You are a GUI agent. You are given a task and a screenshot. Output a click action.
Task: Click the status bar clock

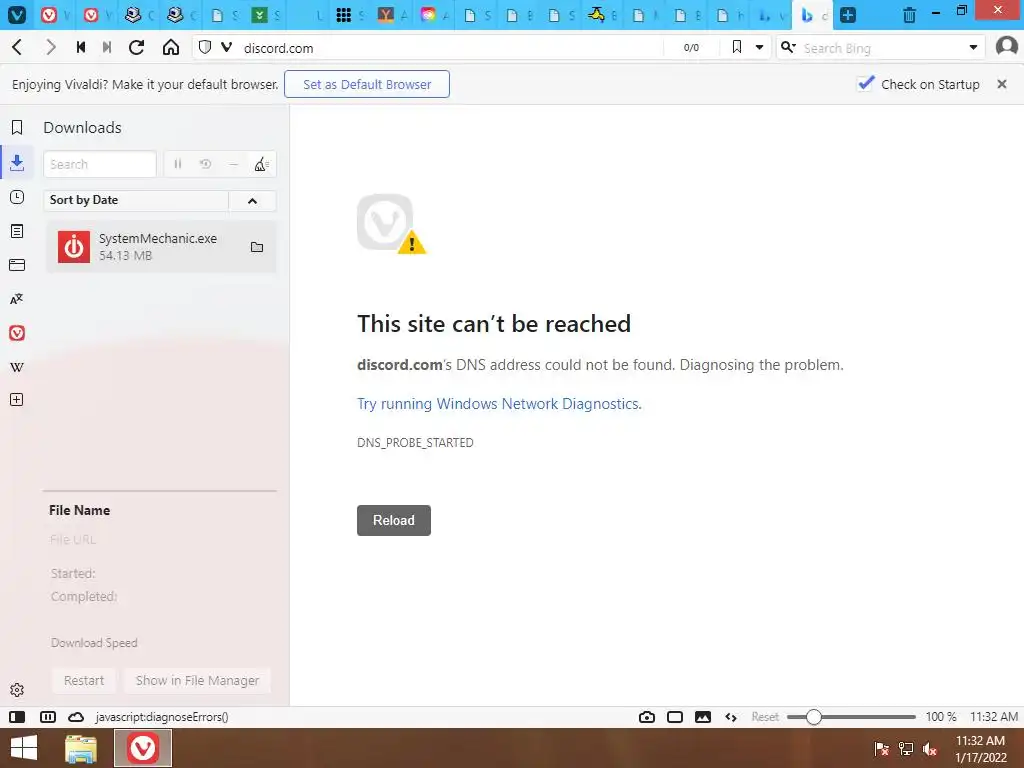tap(993, 717)
